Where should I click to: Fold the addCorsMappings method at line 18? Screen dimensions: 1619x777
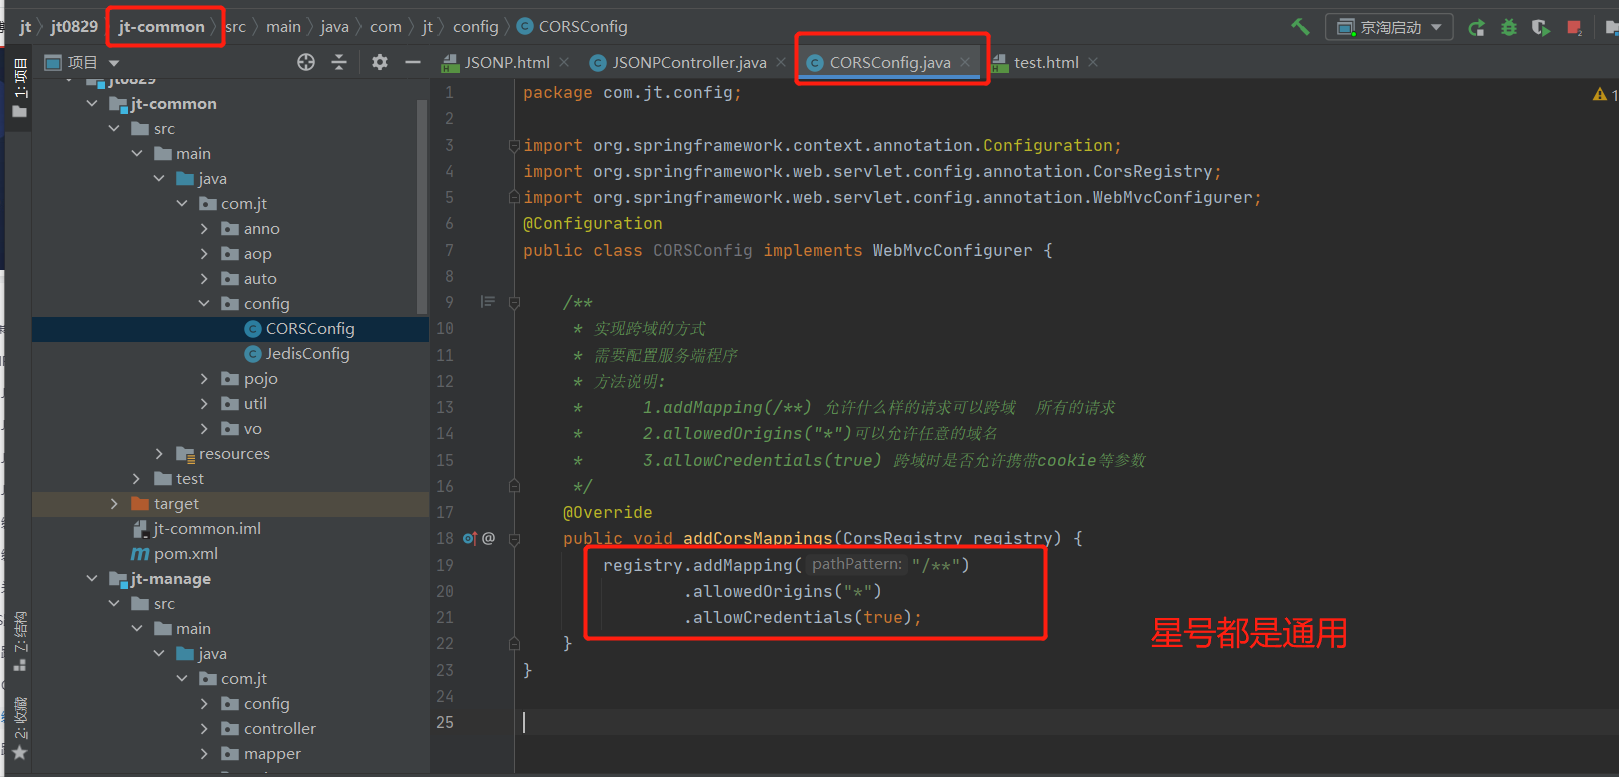pyautogui.click(x=514, y=538)
